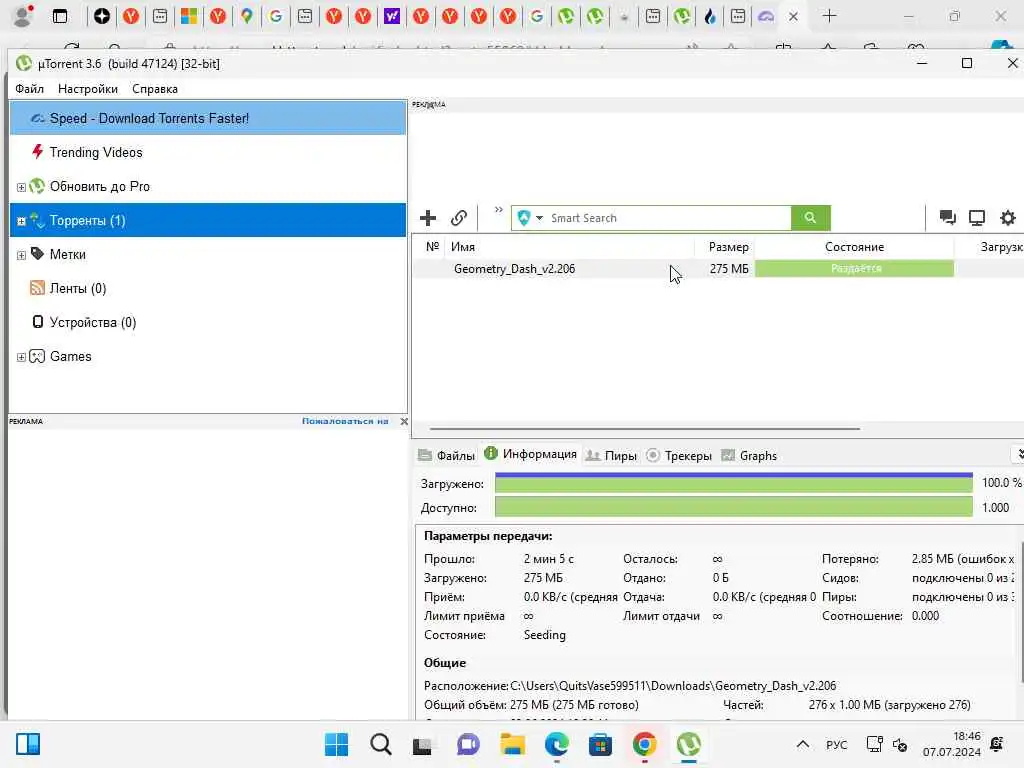Click the Пожаловаться на ad link

345,421
